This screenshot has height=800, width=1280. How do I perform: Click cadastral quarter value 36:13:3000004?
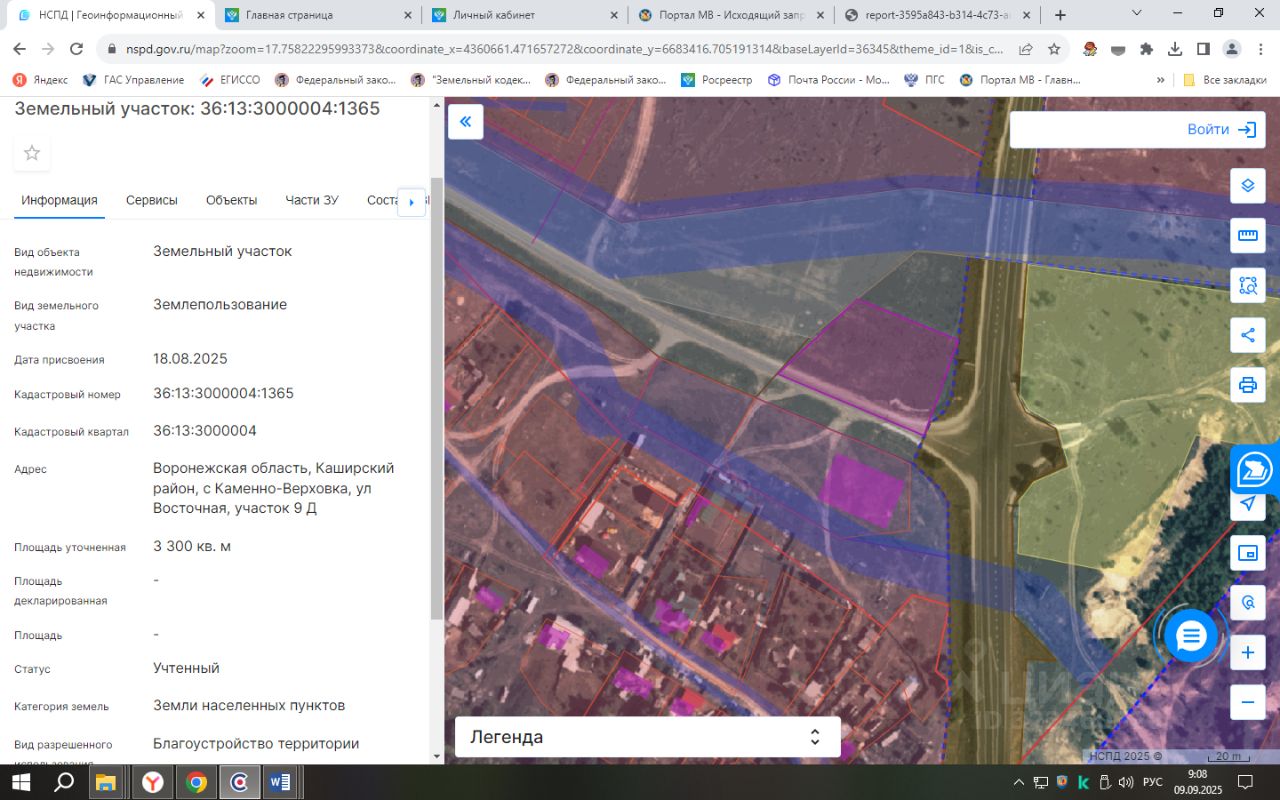tap(205, 431)
